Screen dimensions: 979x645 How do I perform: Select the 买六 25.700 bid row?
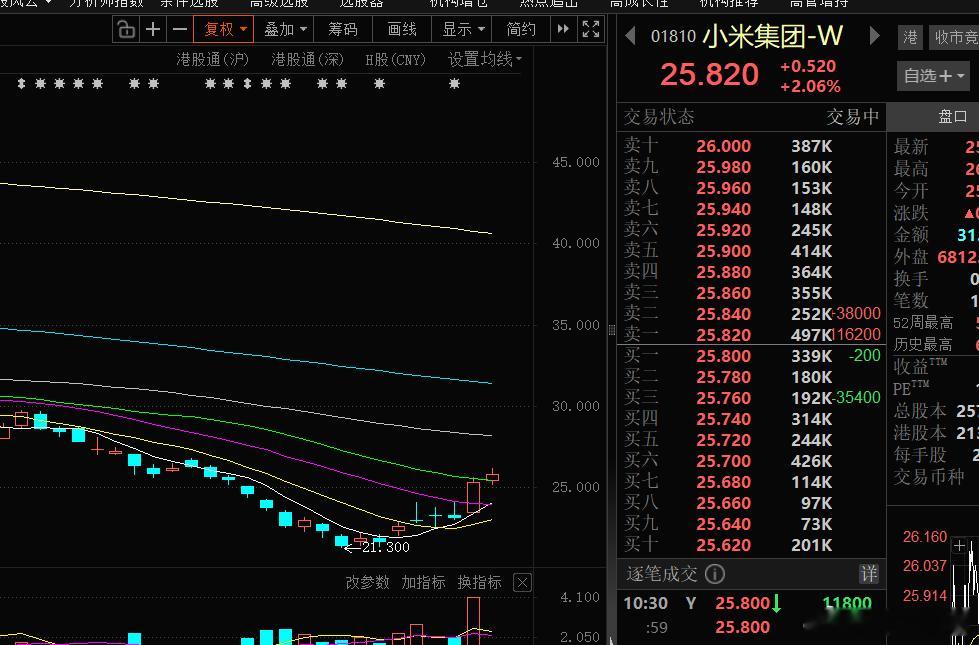pos(751,461)
